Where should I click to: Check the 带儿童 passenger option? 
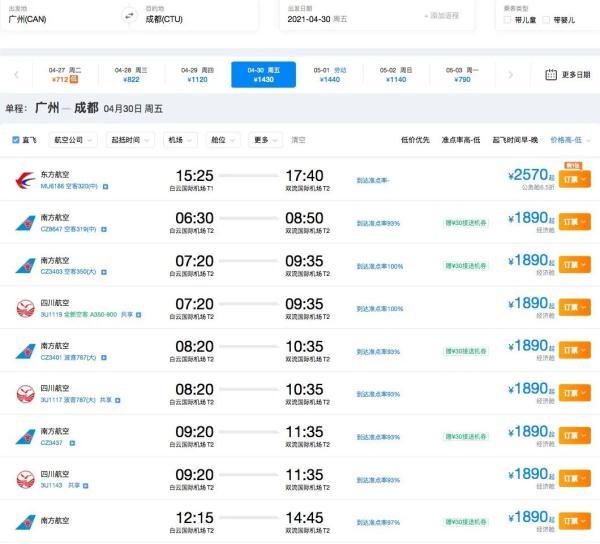click(x=510, y=19)
